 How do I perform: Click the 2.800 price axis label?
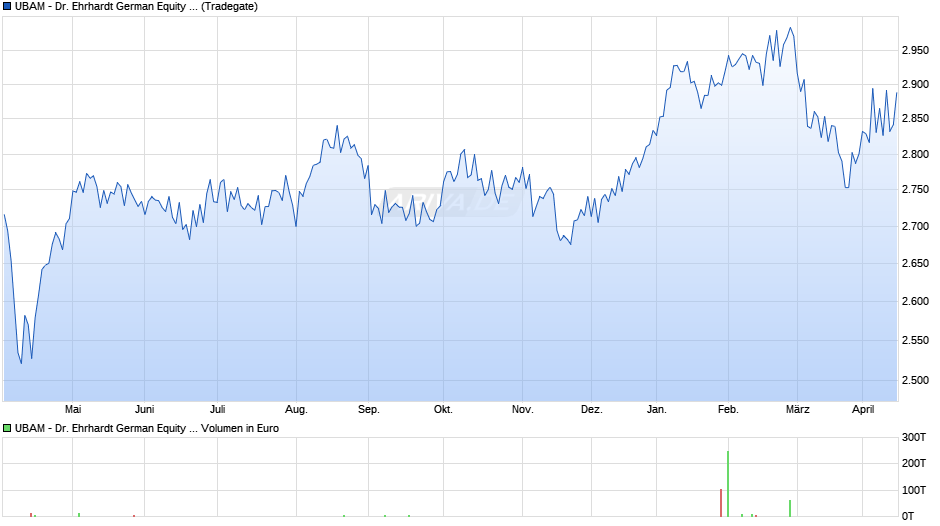pyautogui.click(x=915, y=154)
